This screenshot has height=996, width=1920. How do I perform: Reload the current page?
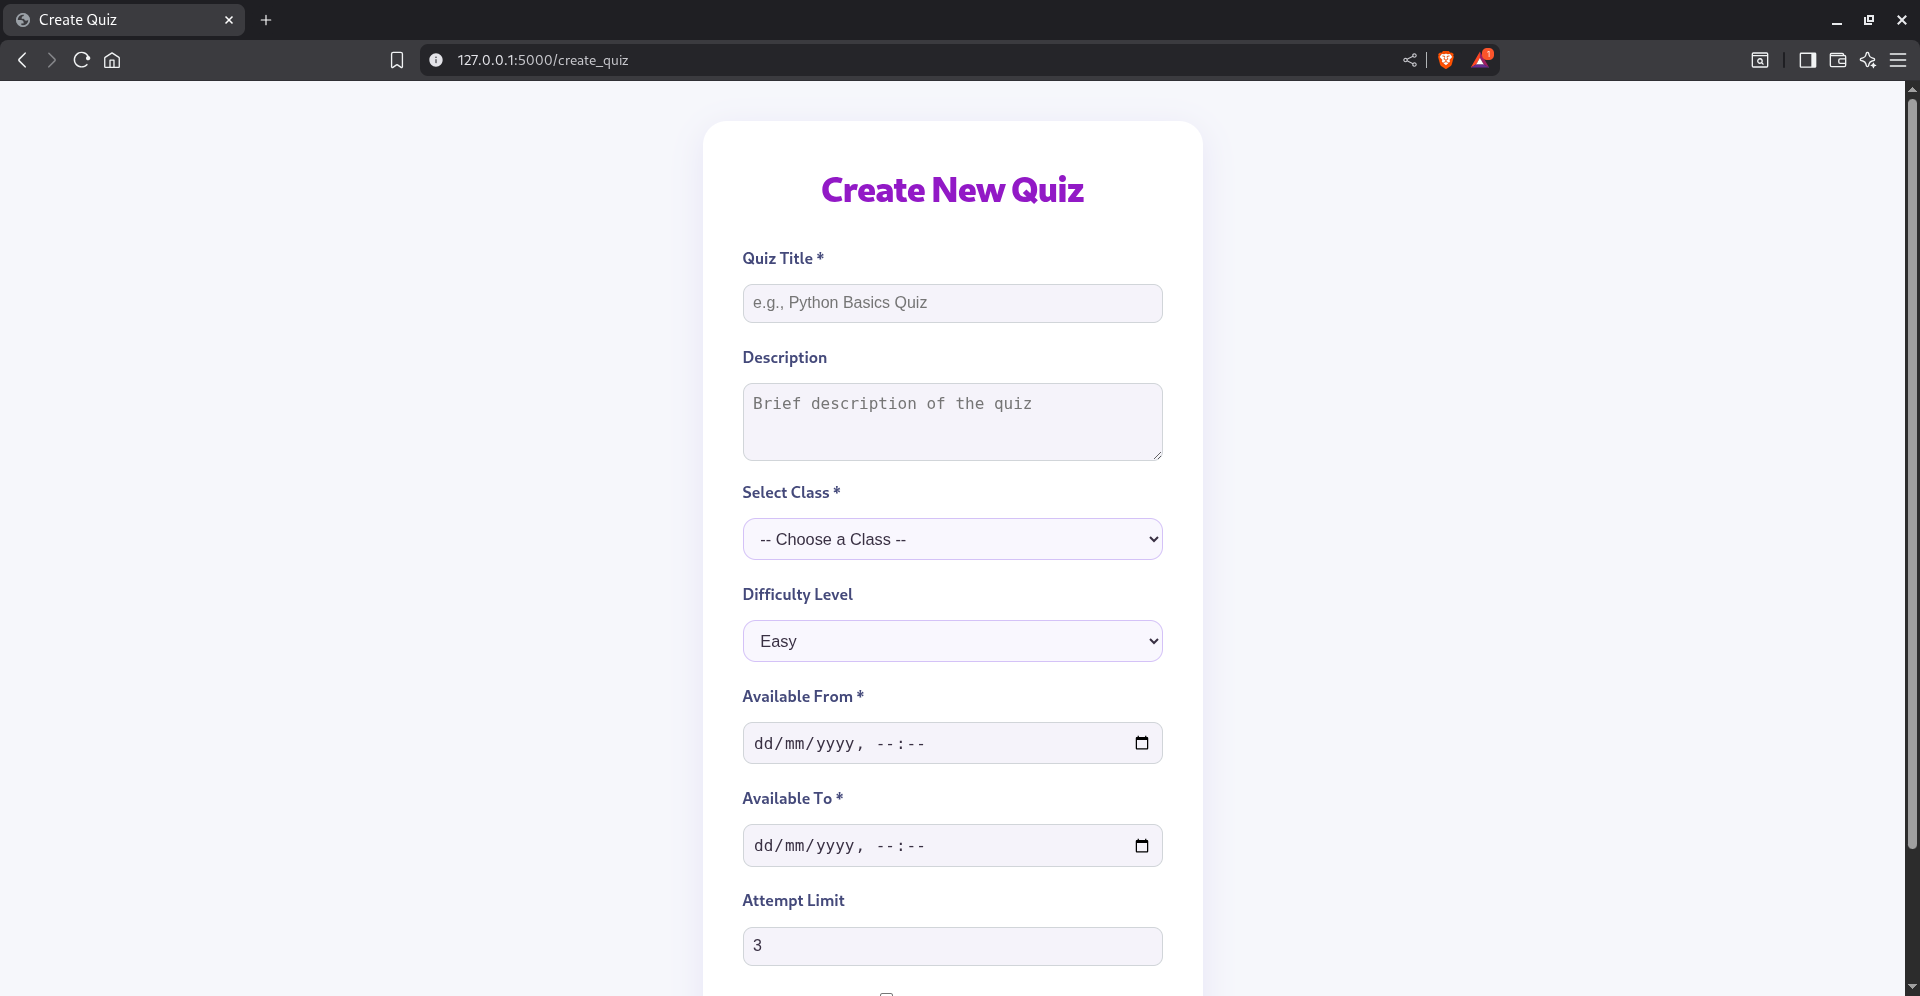tap(82, 60)
